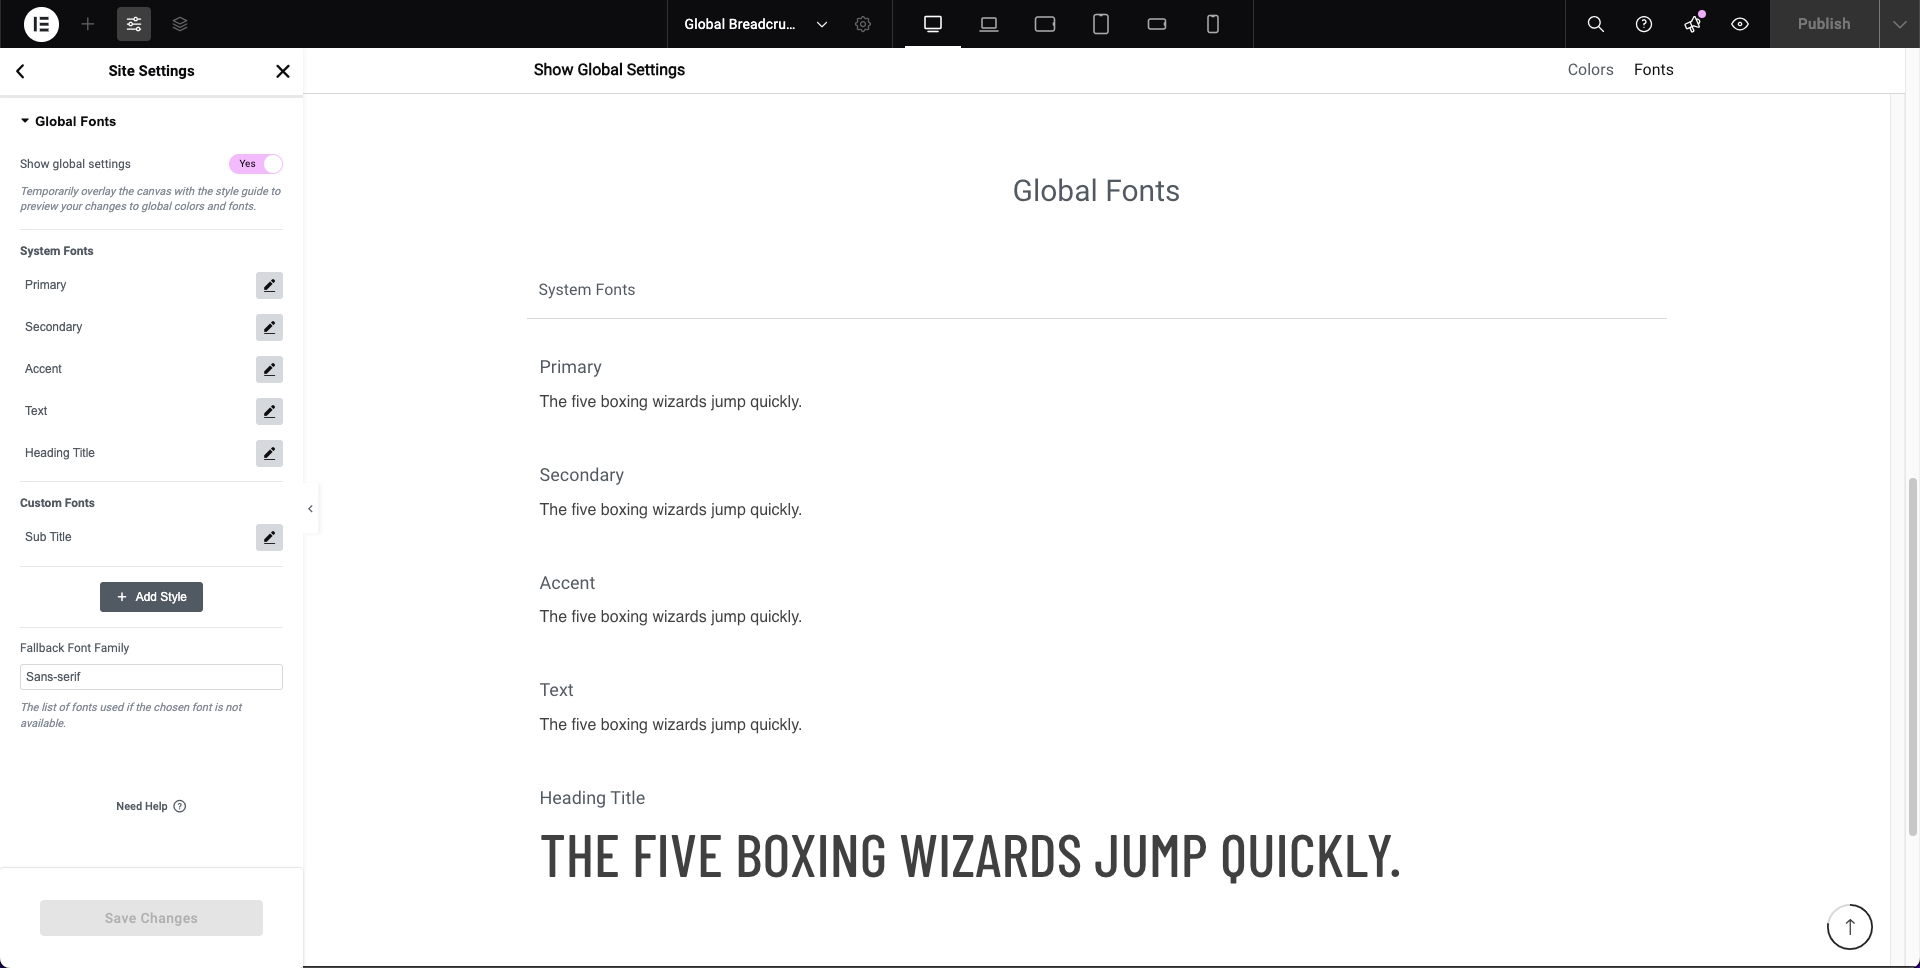
Task: Open What's New notifications icon
Action: [x=1692, y=24]
